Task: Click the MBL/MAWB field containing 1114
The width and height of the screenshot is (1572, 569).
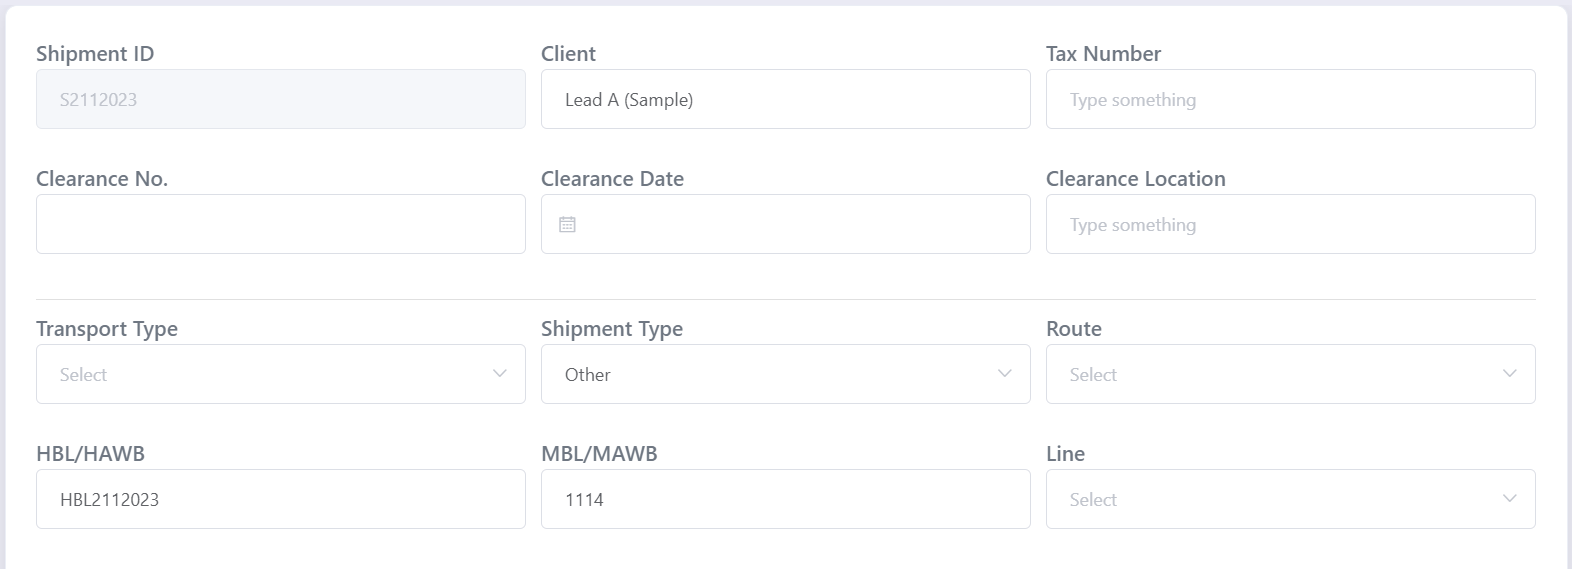Action: 786,499
